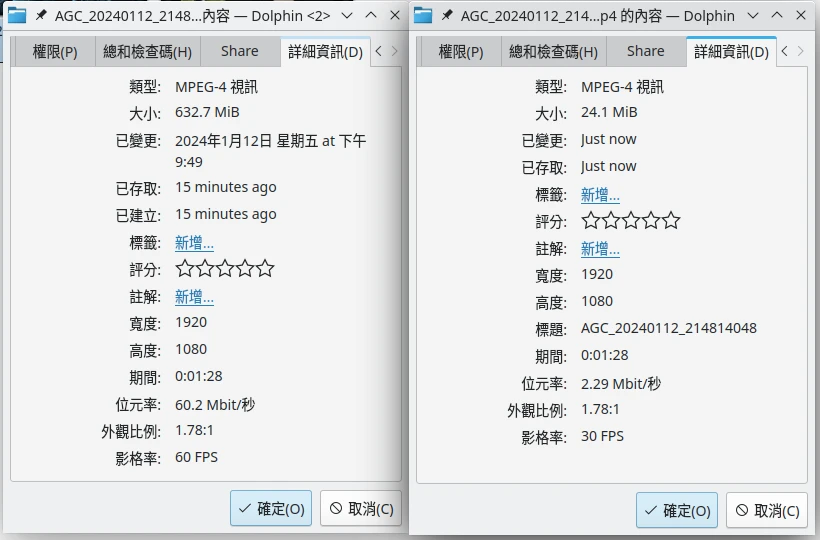
Task: Click pin icon in left Dolphin <2> titlebar
Action: point(41,15)
